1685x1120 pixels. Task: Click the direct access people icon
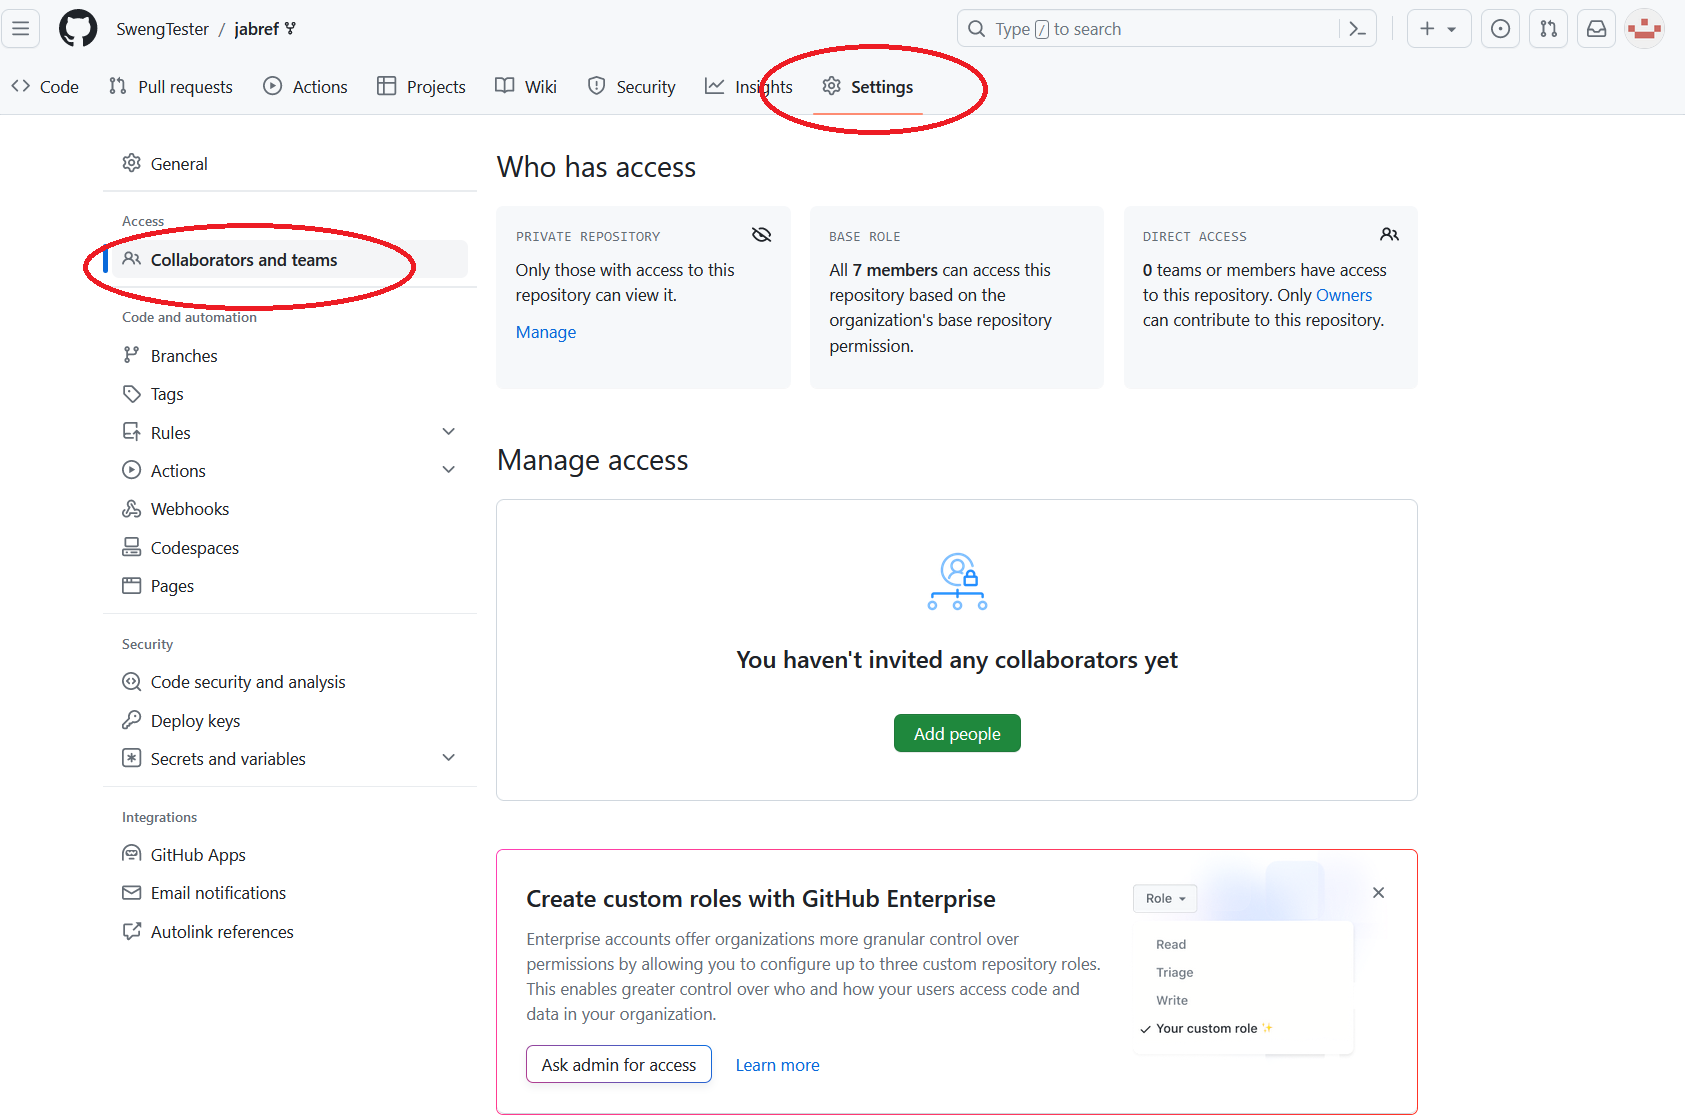pyautogui.click(x=1389, y=235)
